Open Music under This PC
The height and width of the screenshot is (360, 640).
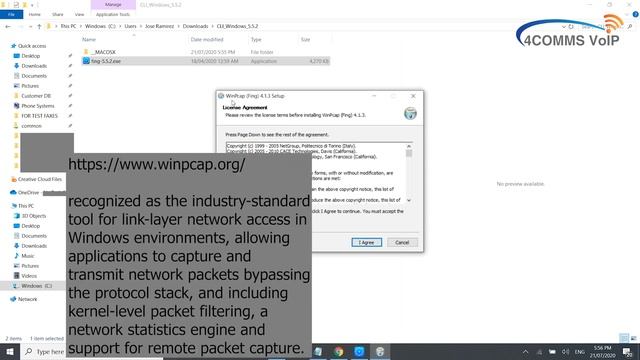point(27,256)
